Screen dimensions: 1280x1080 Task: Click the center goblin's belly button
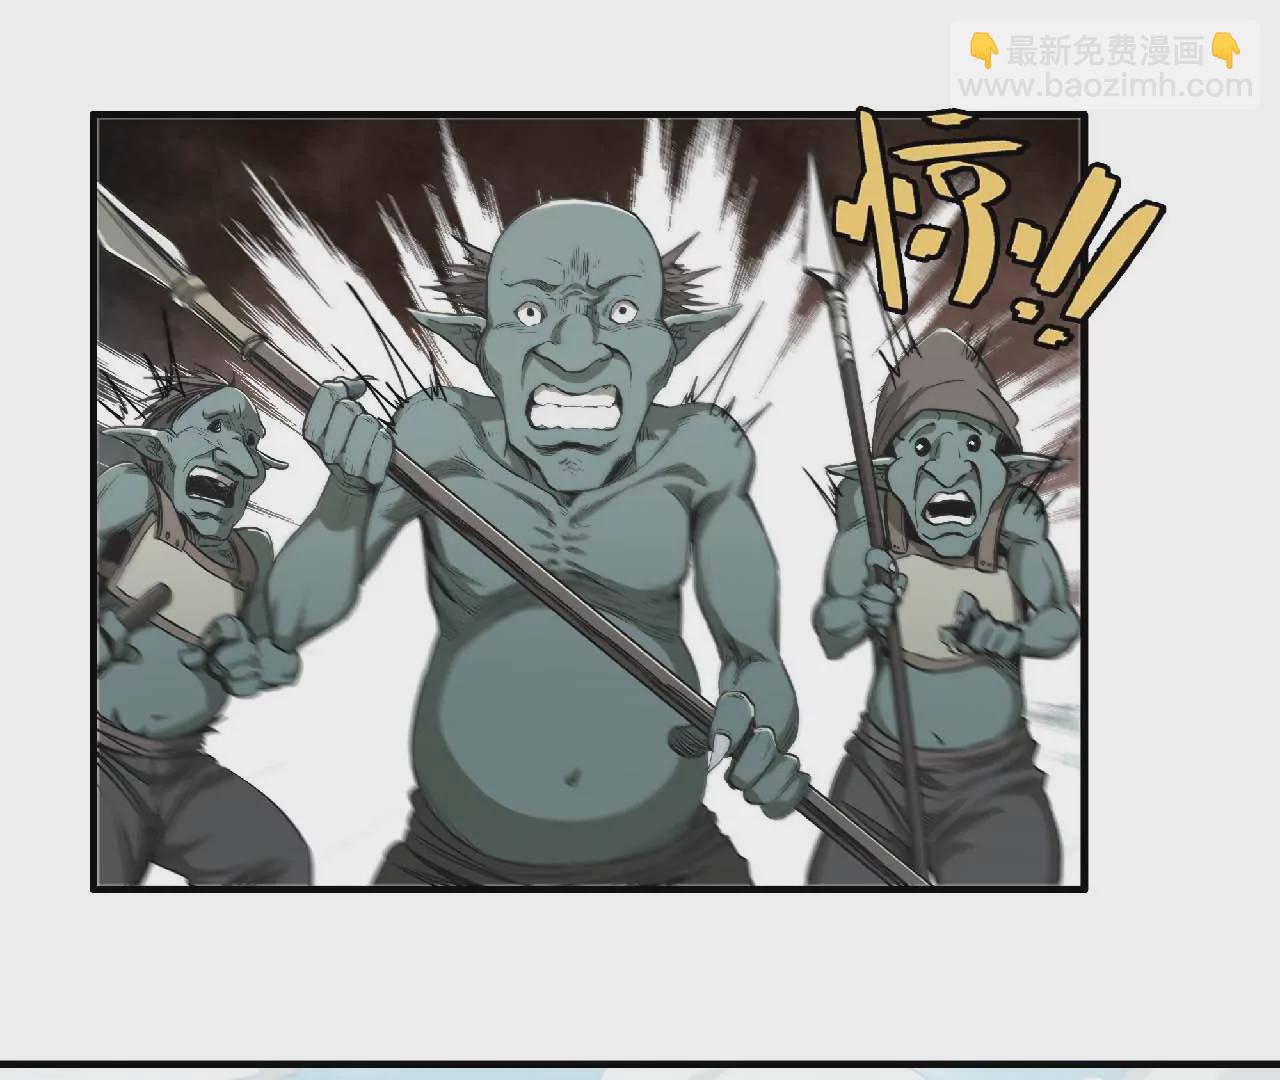tap(573, 776)
